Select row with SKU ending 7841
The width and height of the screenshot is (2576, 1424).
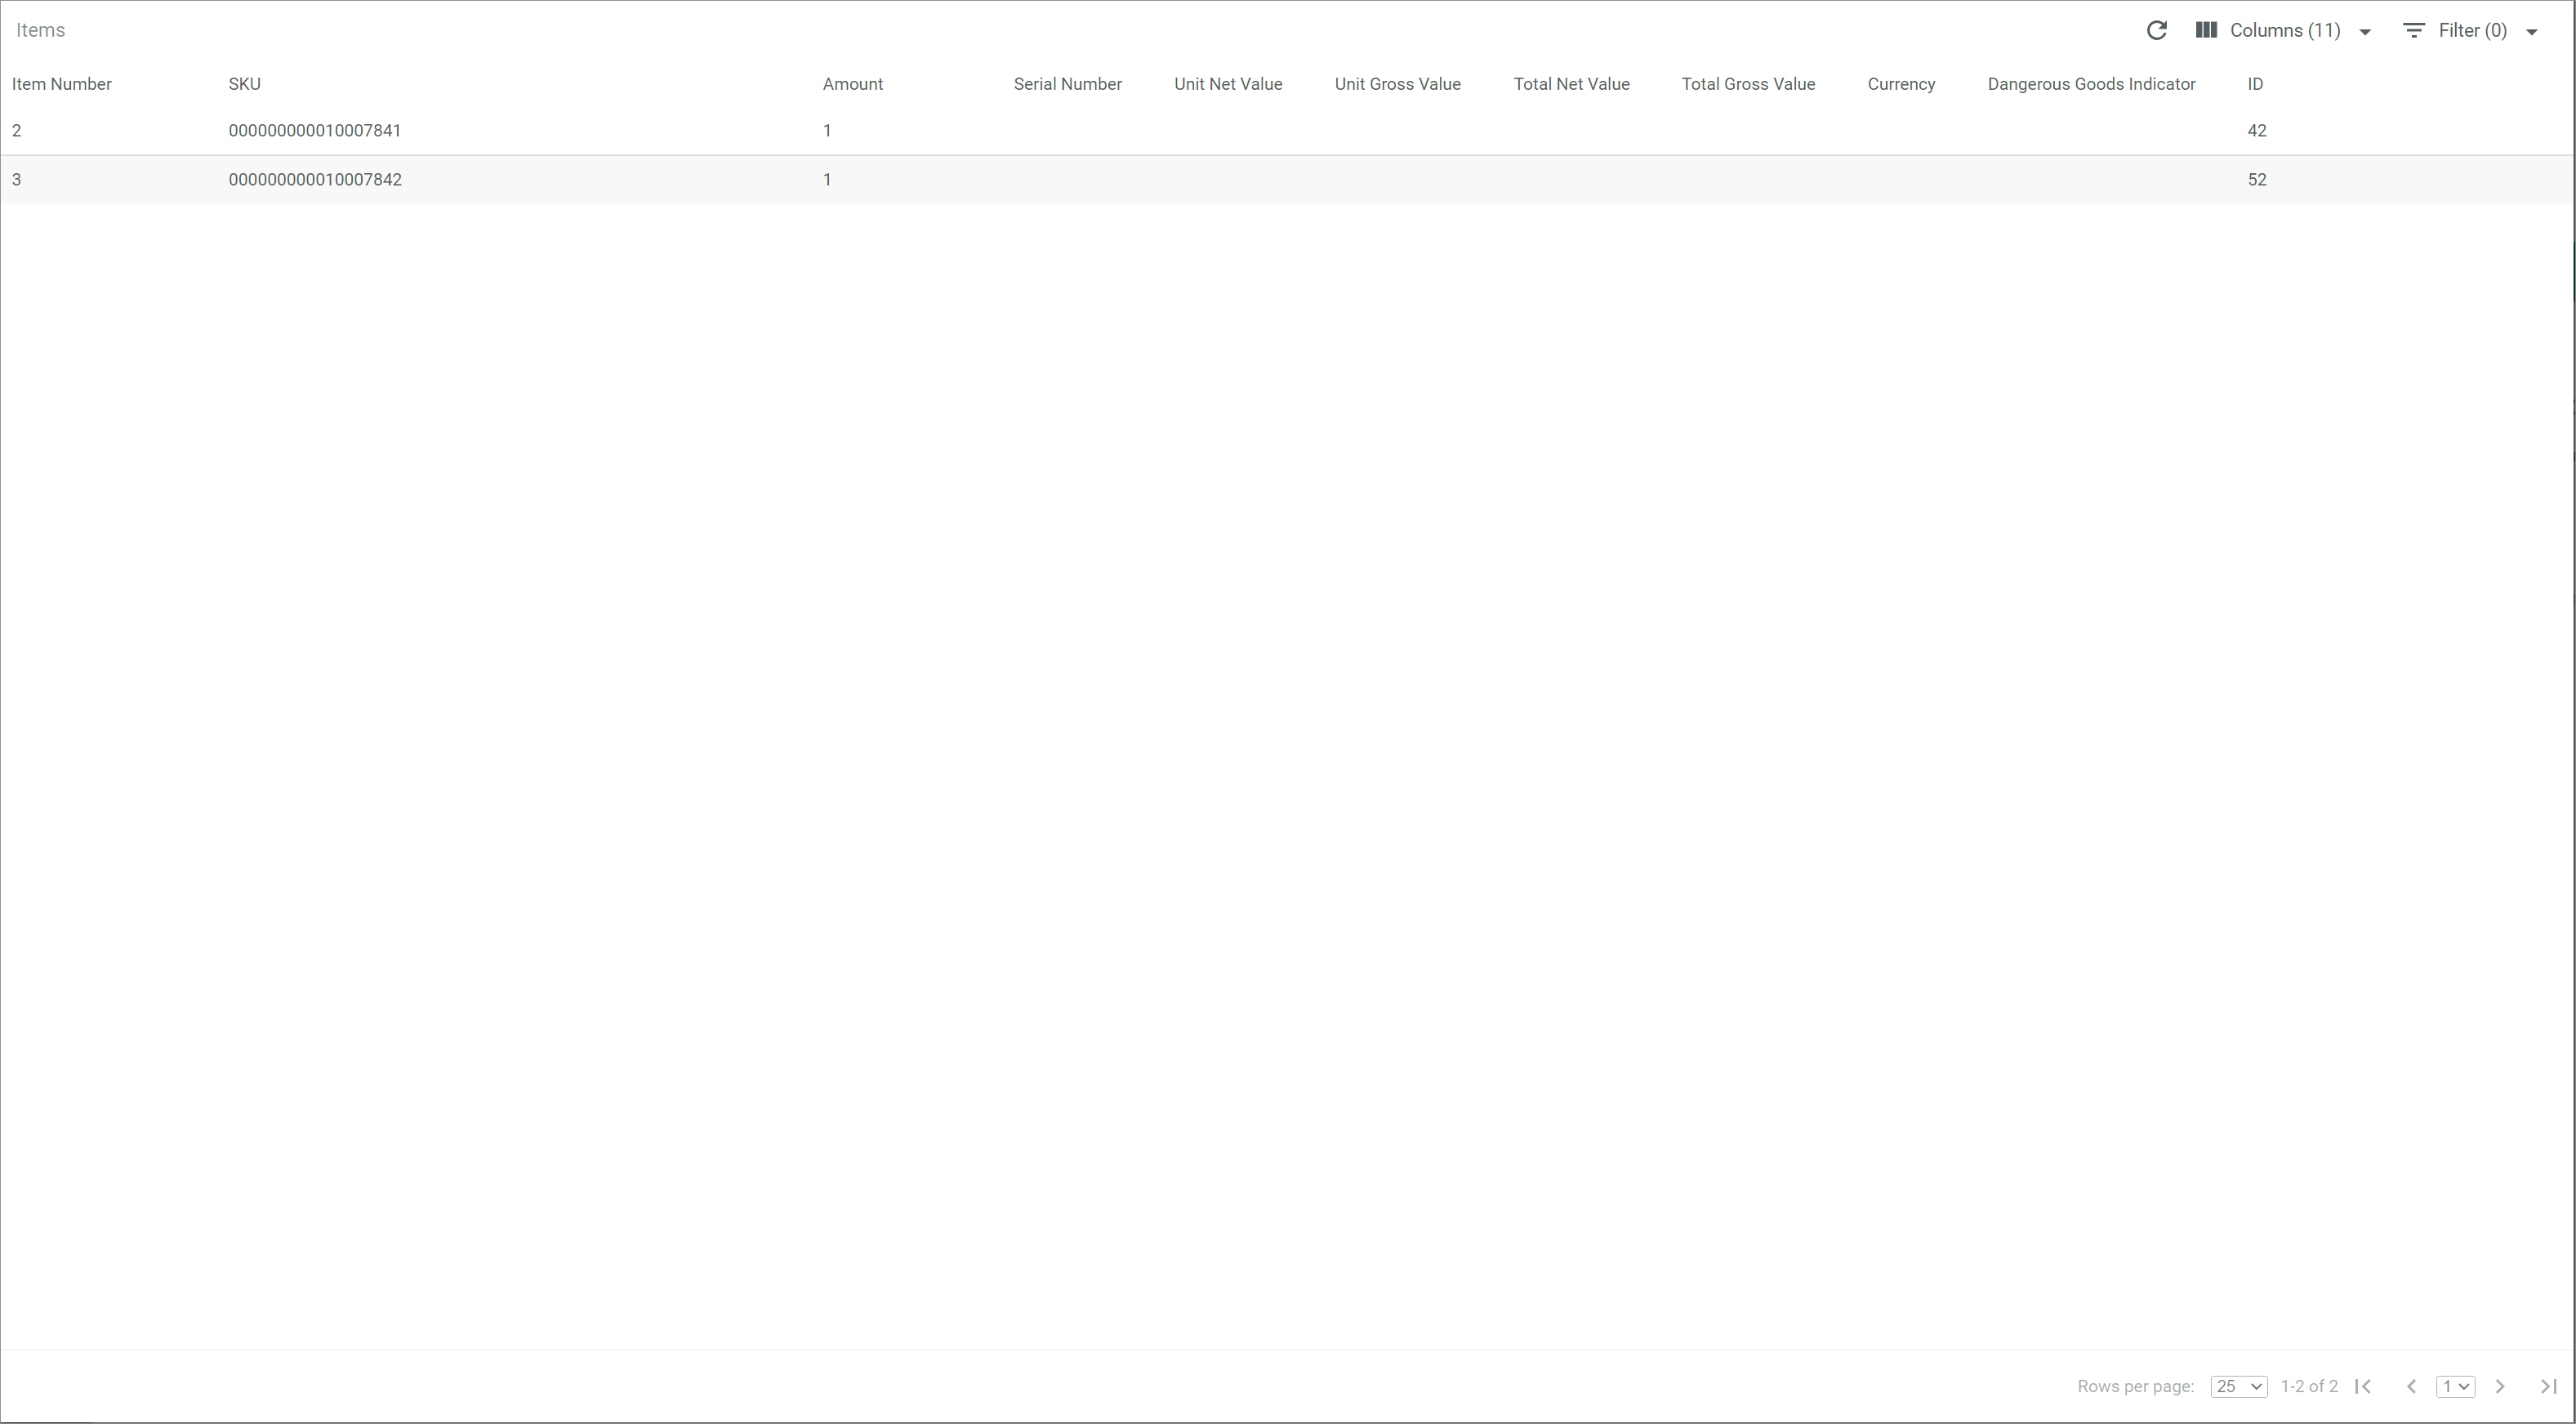315,131
